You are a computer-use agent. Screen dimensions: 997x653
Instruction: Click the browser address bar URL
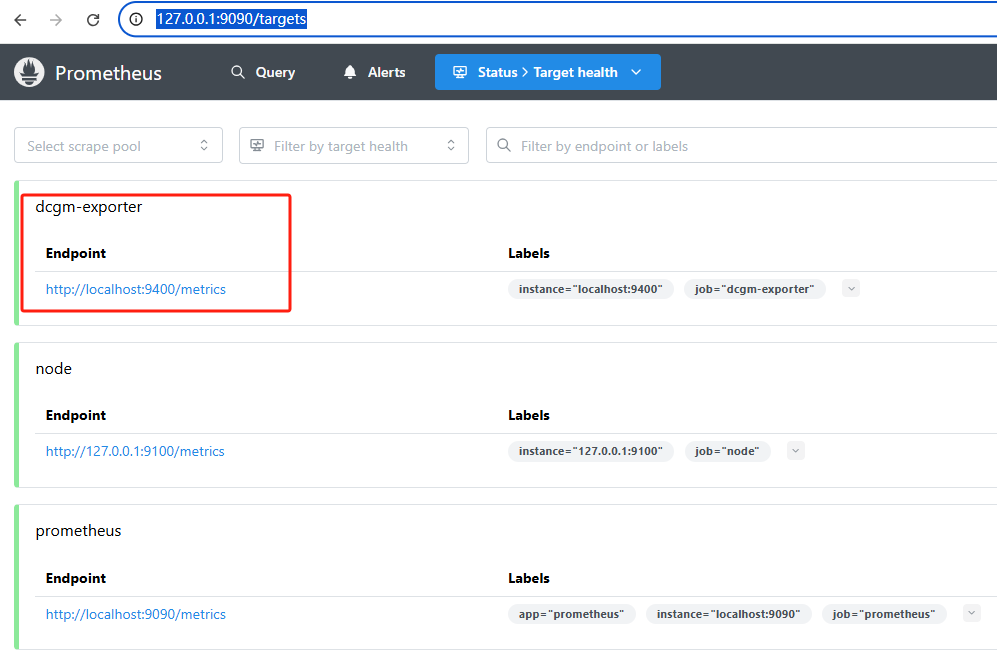tap(231, 19)
